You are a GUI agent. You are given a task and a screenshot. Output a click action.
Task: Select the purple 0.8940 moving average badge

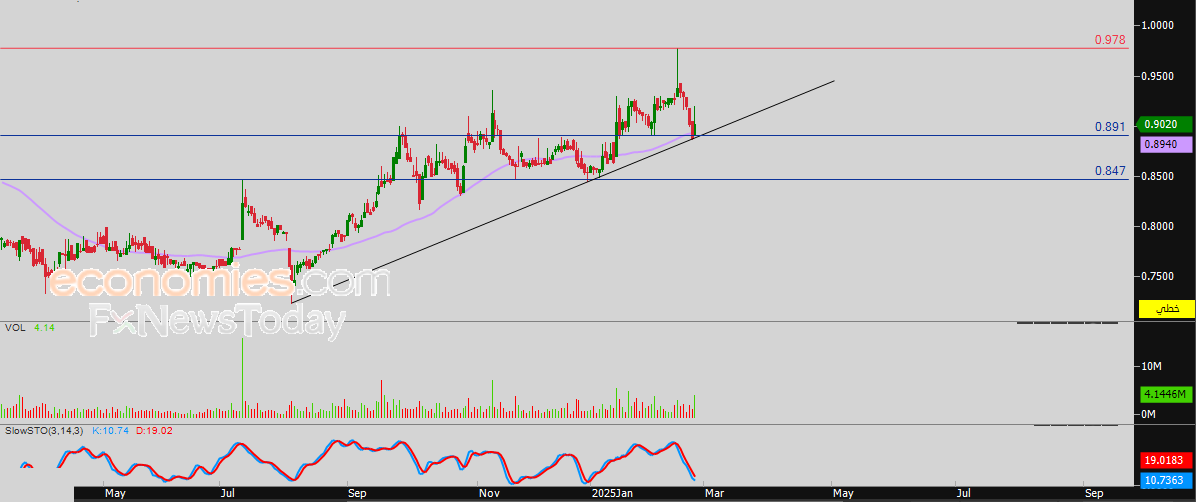click(x=1166, y=143)
